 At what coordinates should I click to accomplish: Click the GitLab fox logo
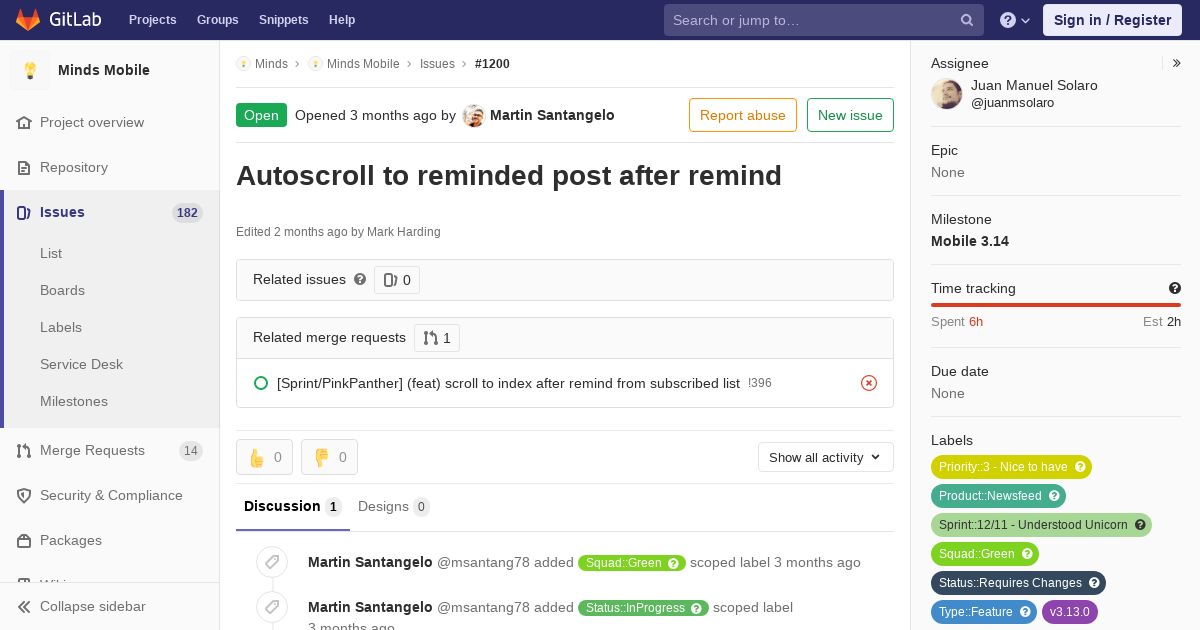(x=29, y=20)
